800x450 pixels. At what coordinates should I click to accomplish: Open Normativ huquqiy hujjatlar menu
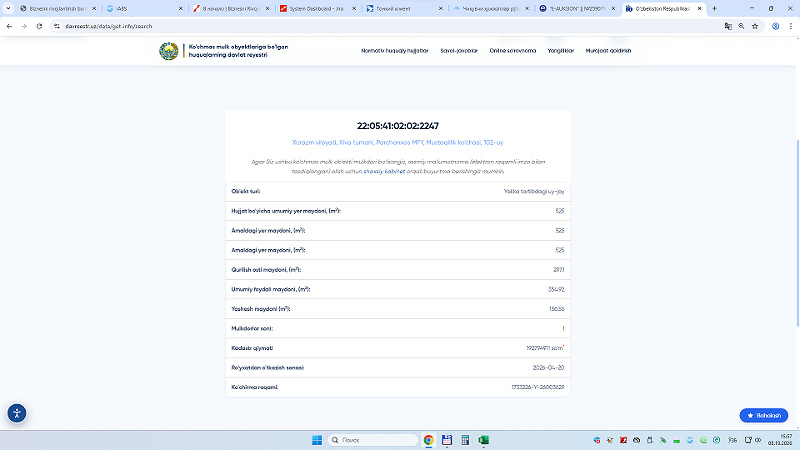click(394, 51)
